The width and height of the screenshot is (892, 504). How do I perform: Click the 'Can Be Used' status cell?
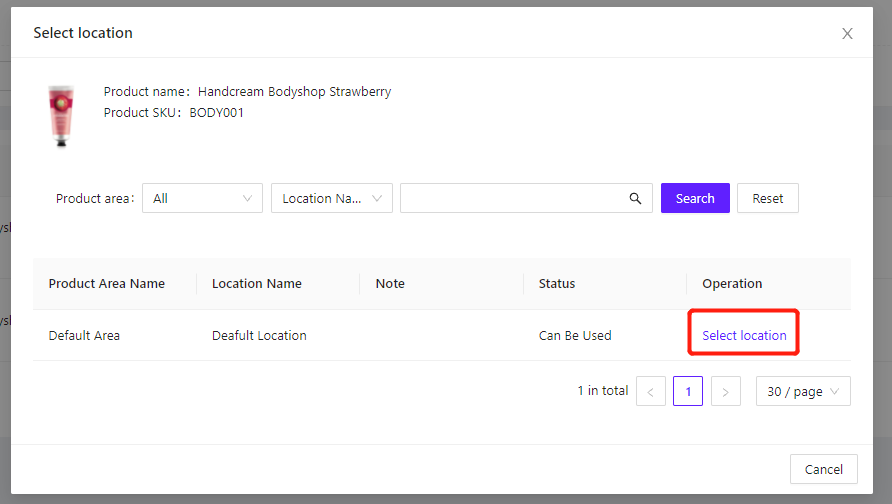pos(575,336)
